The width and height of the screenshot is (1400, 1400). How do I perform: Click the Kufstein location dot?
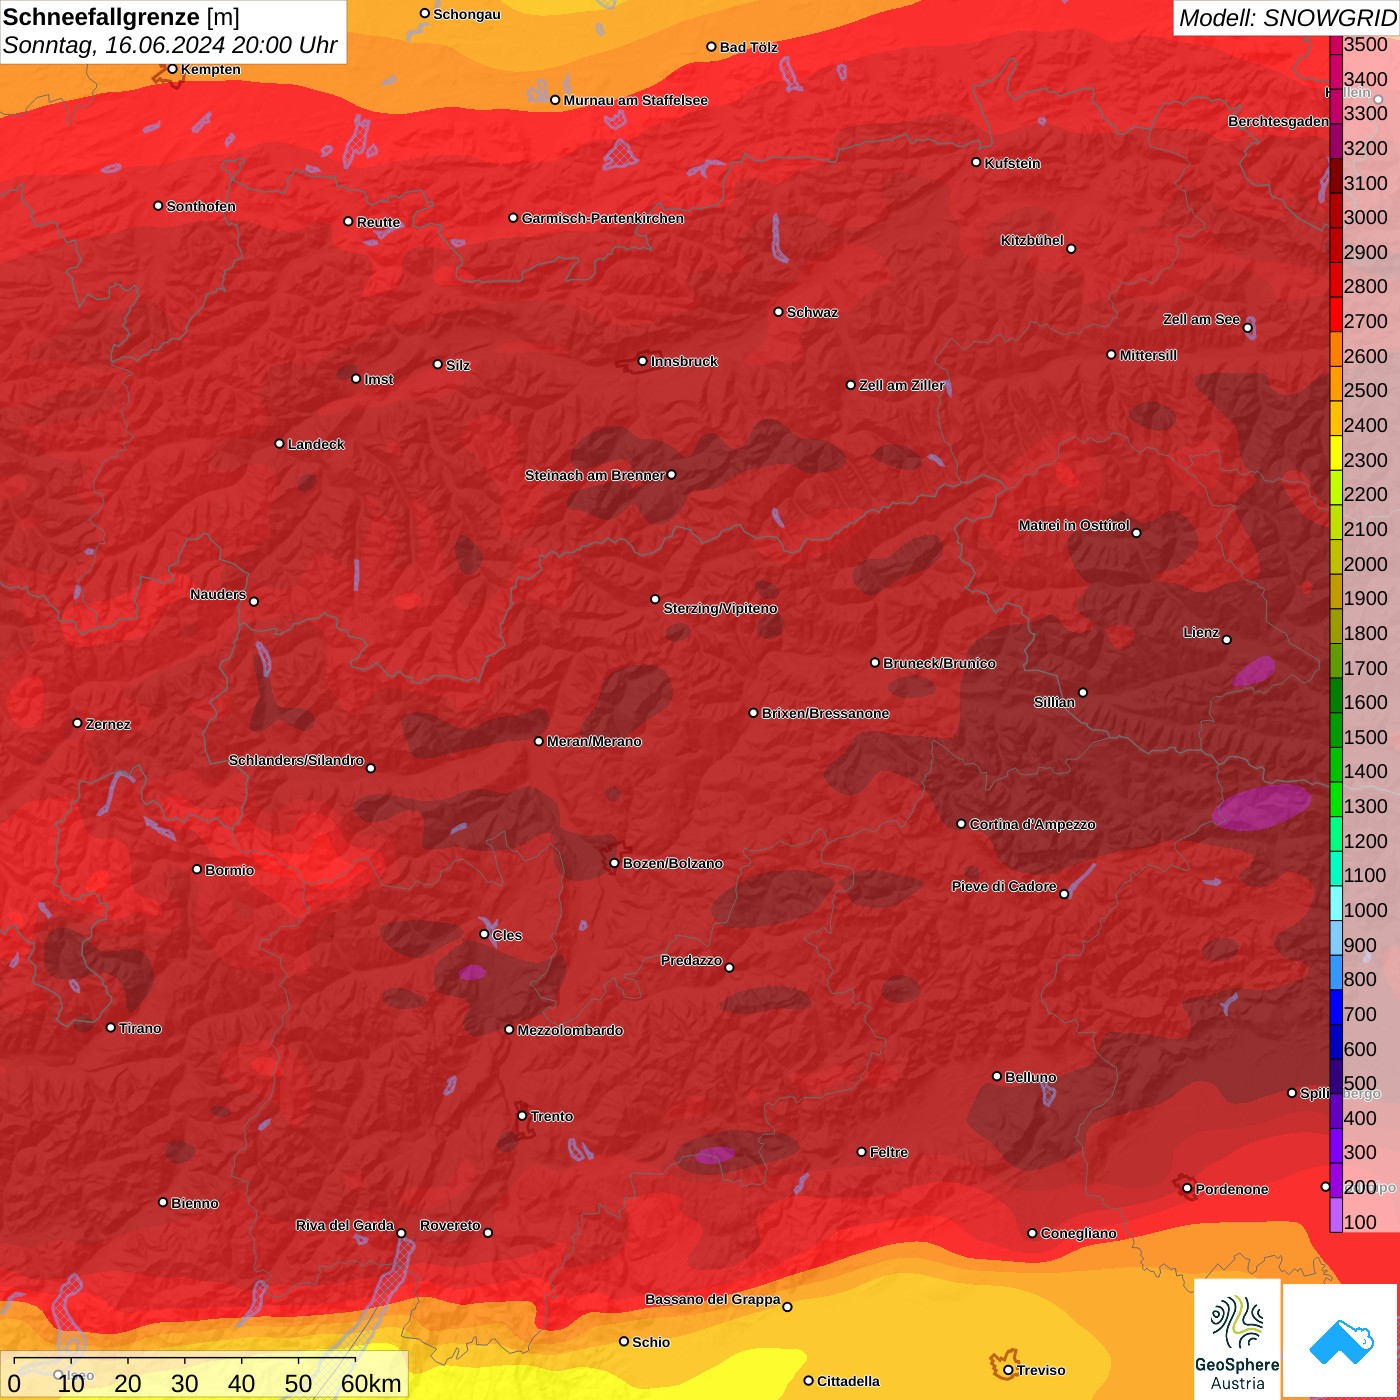click(976, 162)
